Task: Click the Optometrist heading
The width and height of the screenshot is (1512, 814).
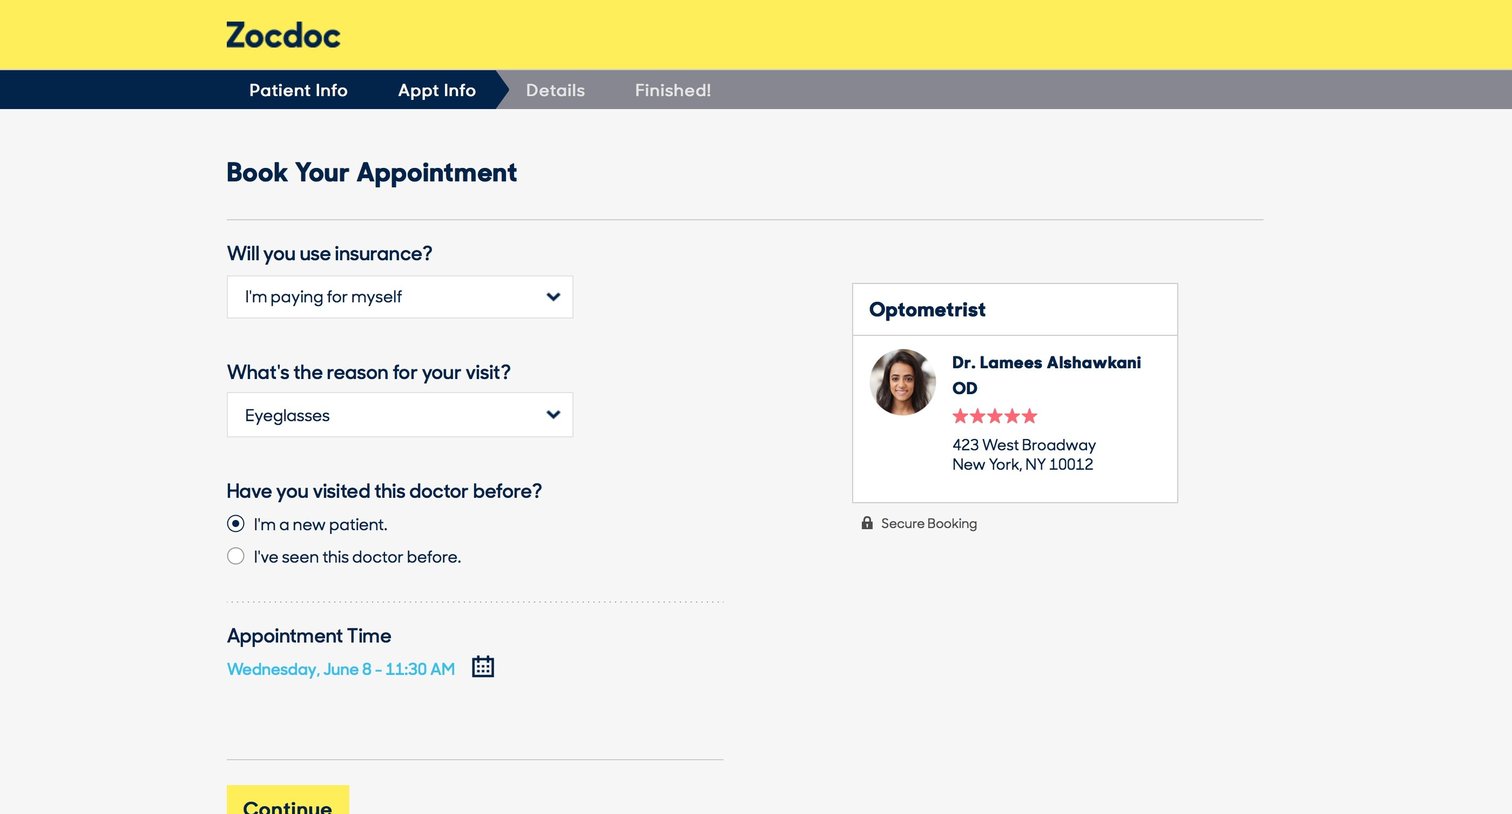Action: point(927,310)
